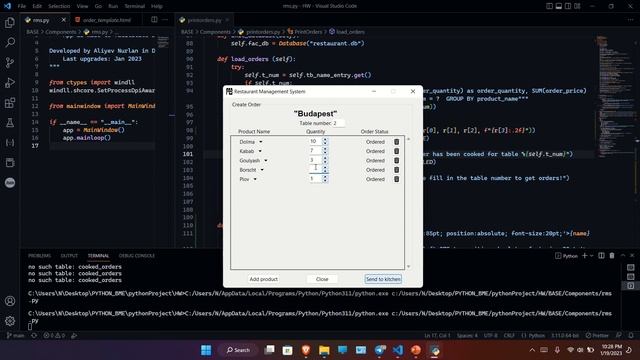
Task: Switch to order_template.html tab
Action: coord(106,20)
